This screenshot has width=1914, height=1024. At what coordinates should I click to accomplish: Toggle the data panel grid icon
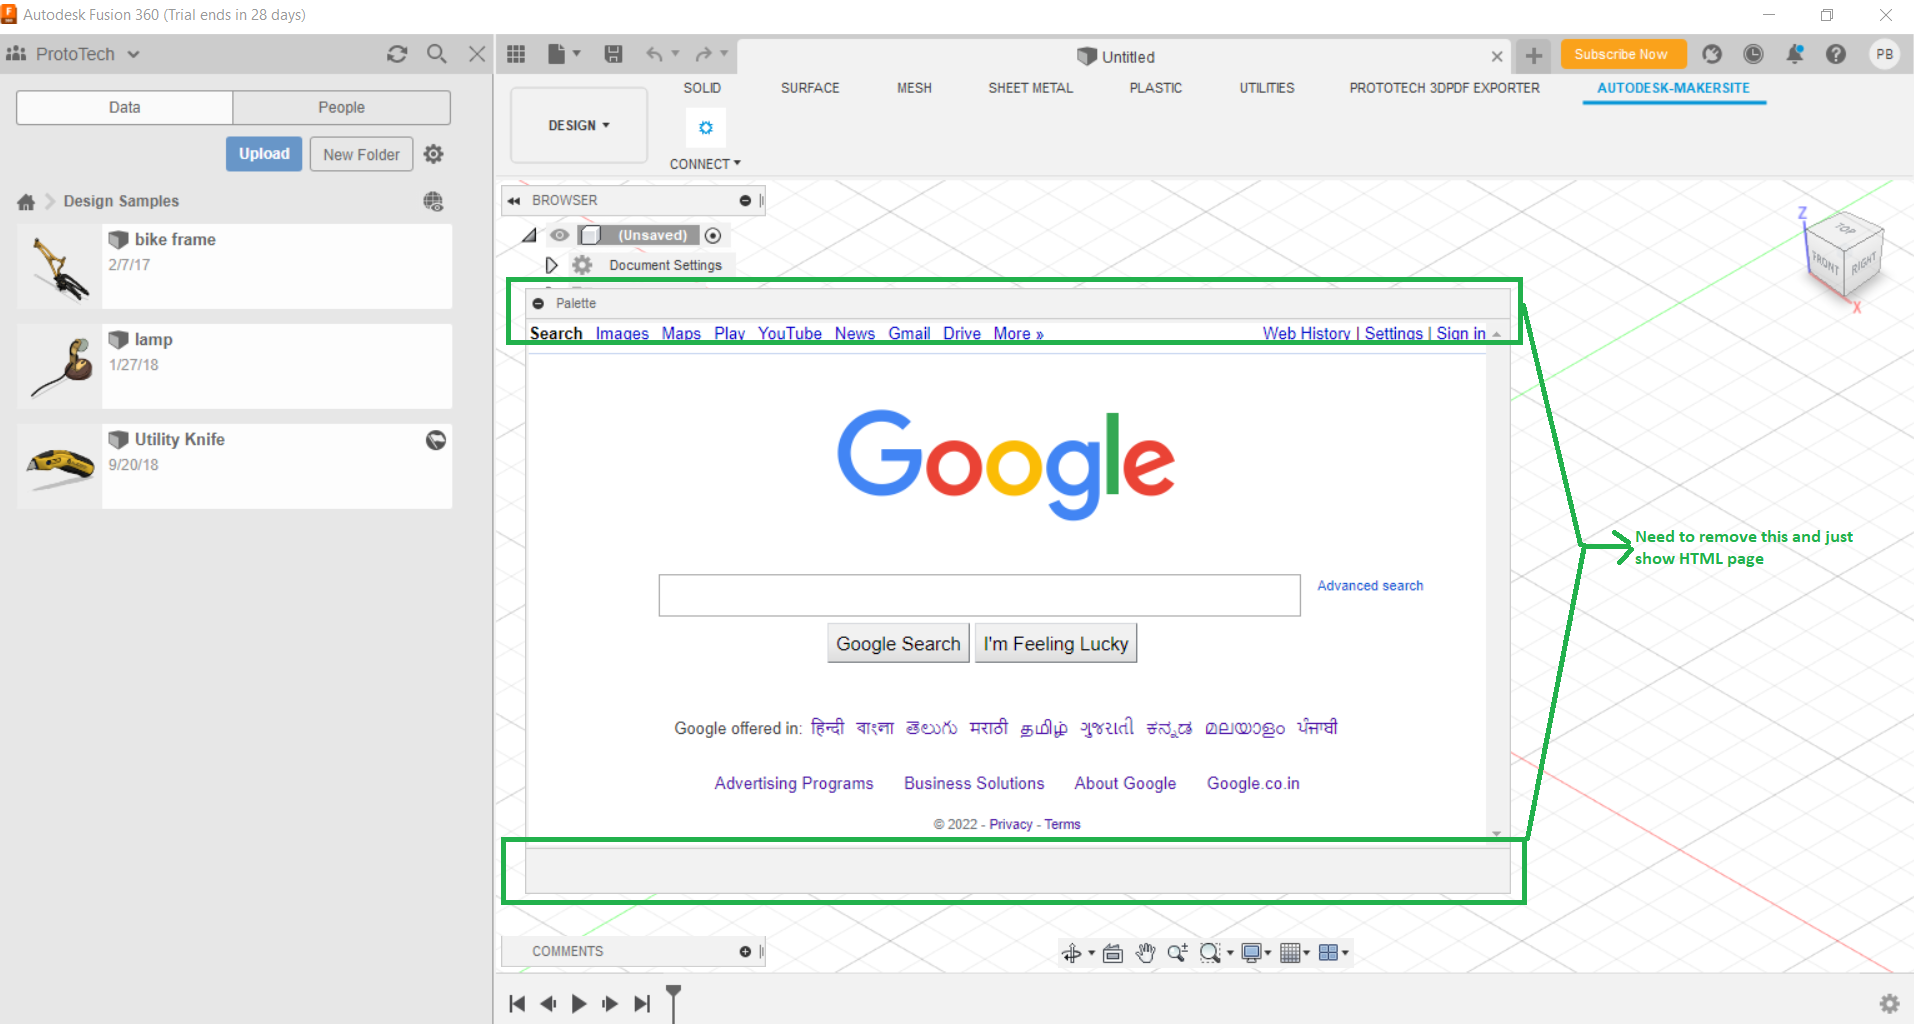[x=516, y=54]
